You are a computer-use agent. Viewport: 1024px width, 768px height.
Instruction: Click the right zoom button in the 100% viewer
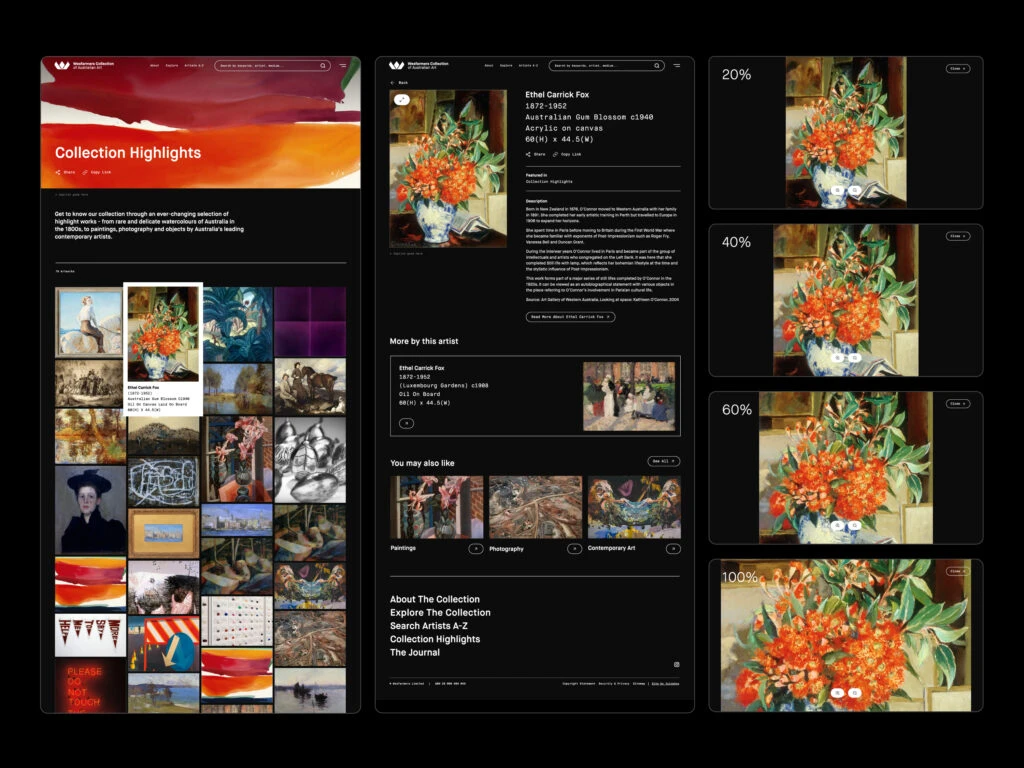pos(855,692)
